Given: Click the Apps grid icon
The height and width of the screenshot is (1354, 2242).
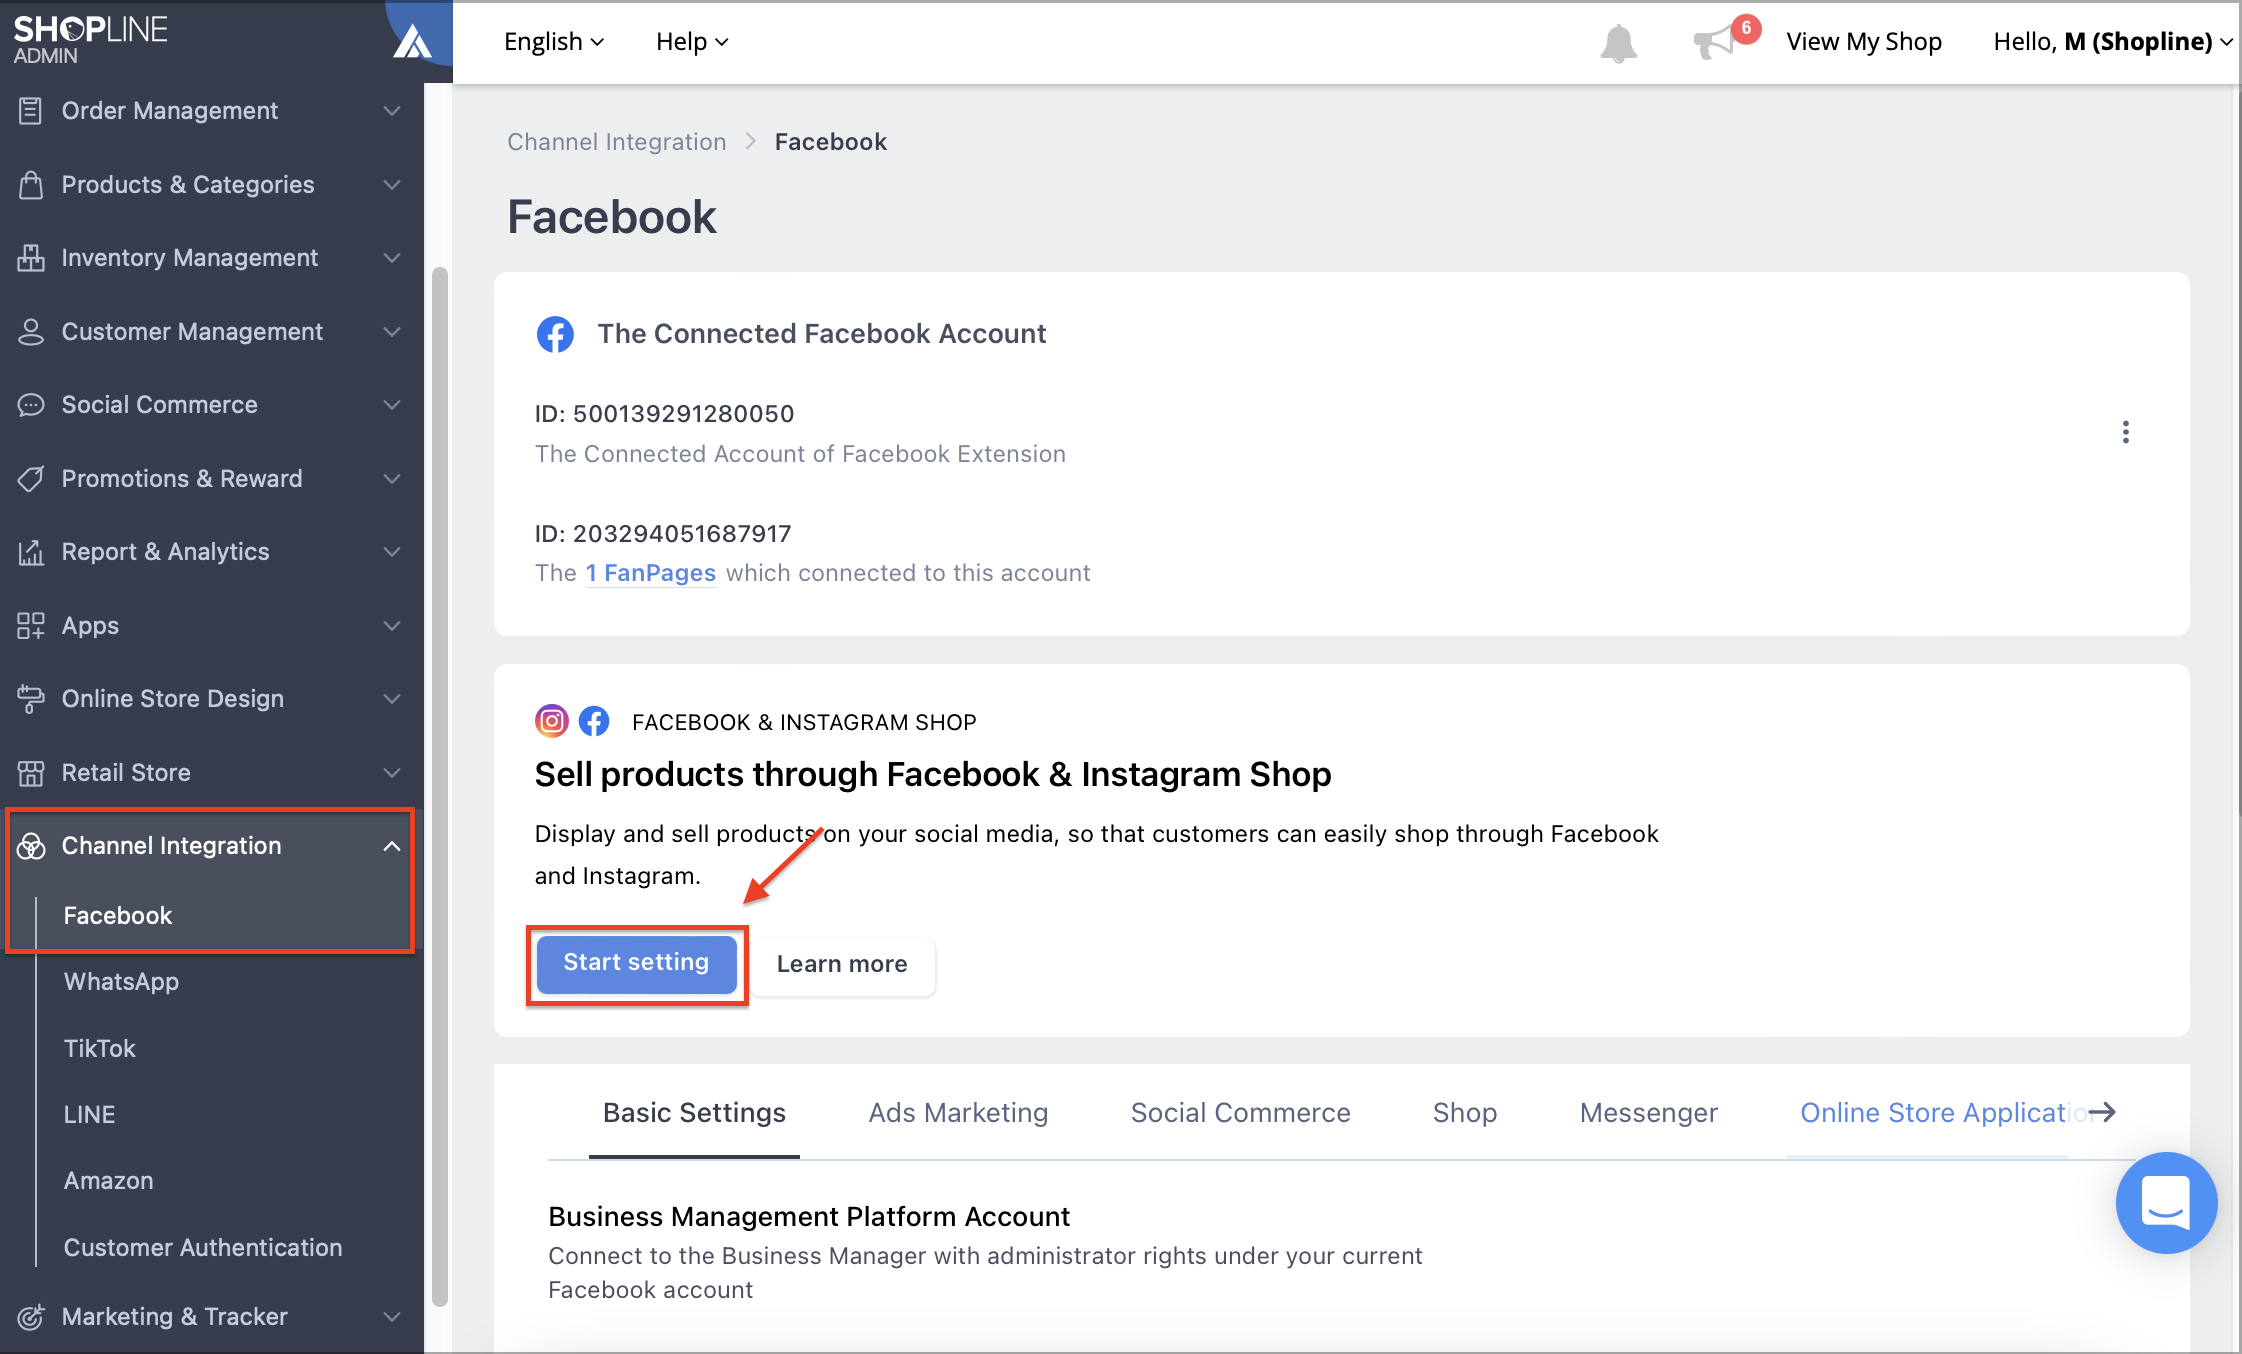Looking at the screenshot, I should pos(31,626).
